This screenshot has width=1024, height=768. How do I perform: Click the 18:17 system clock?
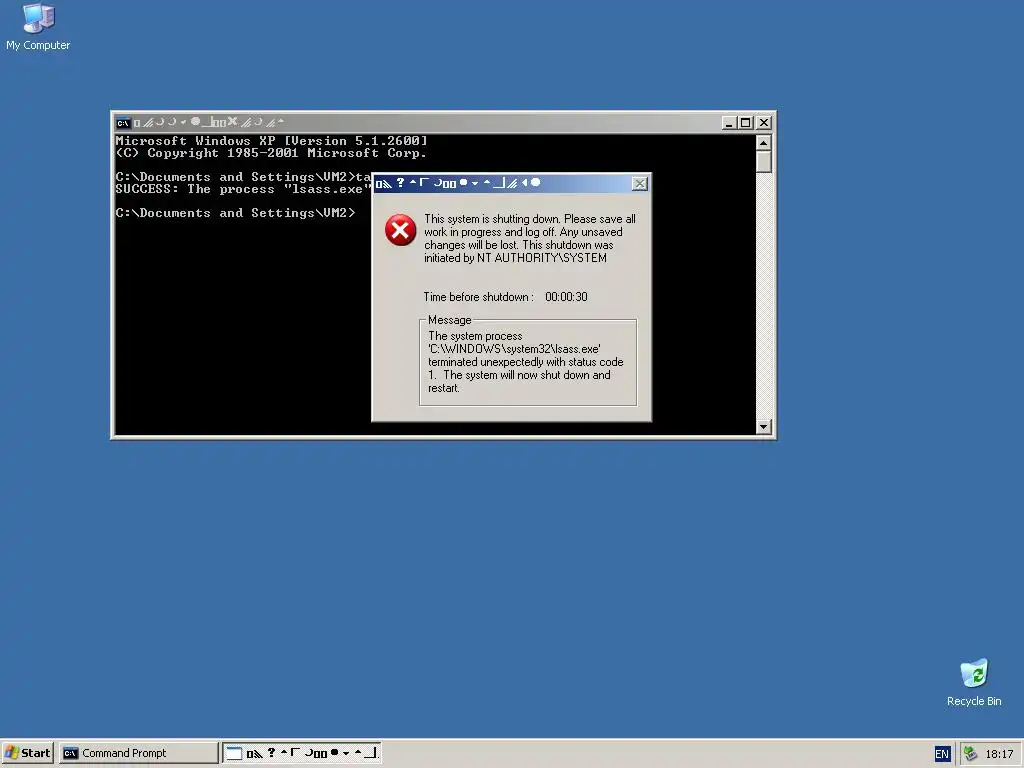999,754
